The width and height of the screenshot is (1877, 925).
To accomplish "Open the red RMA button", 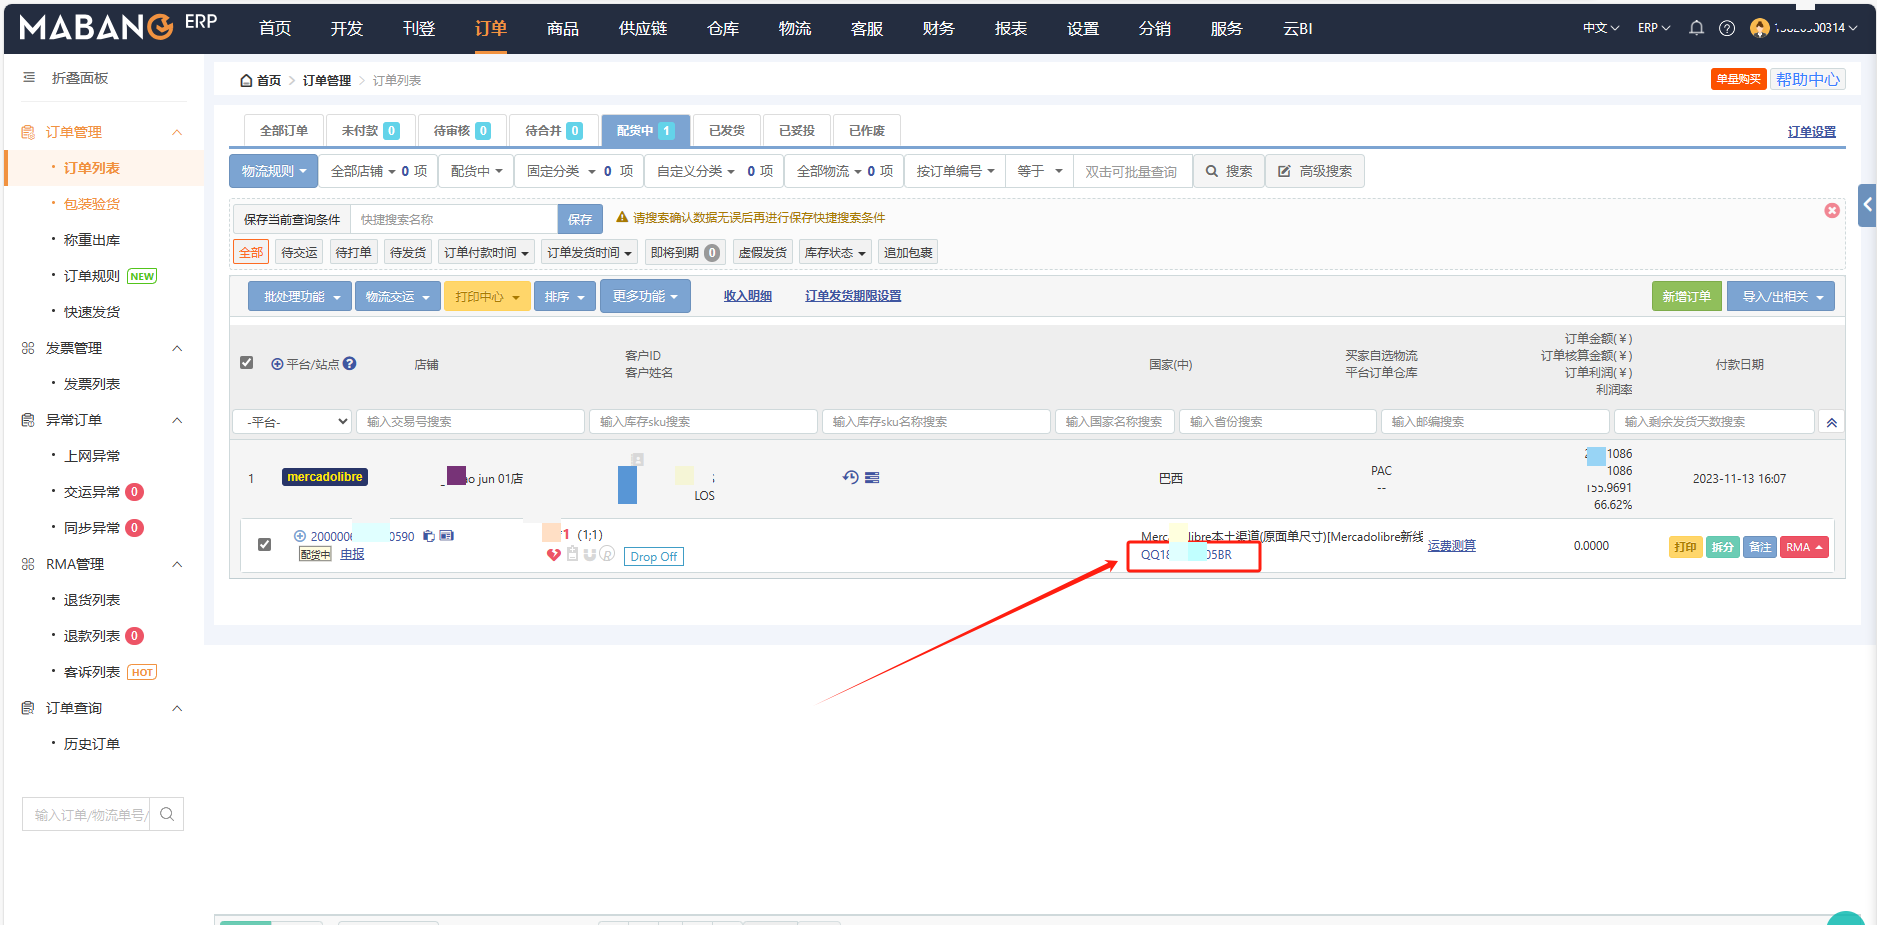I will [1805, 547].
